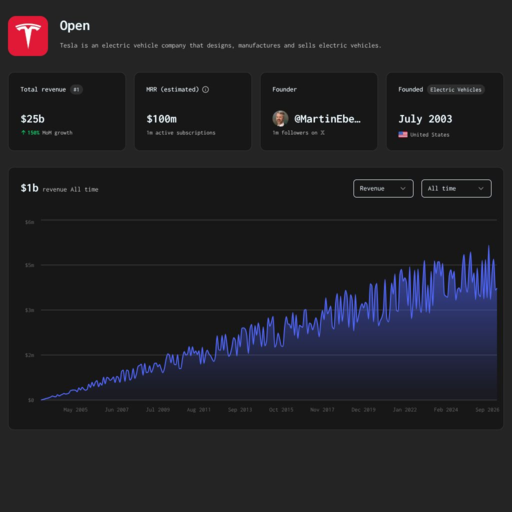Click the $25b total revenue value

click(33, 119)
